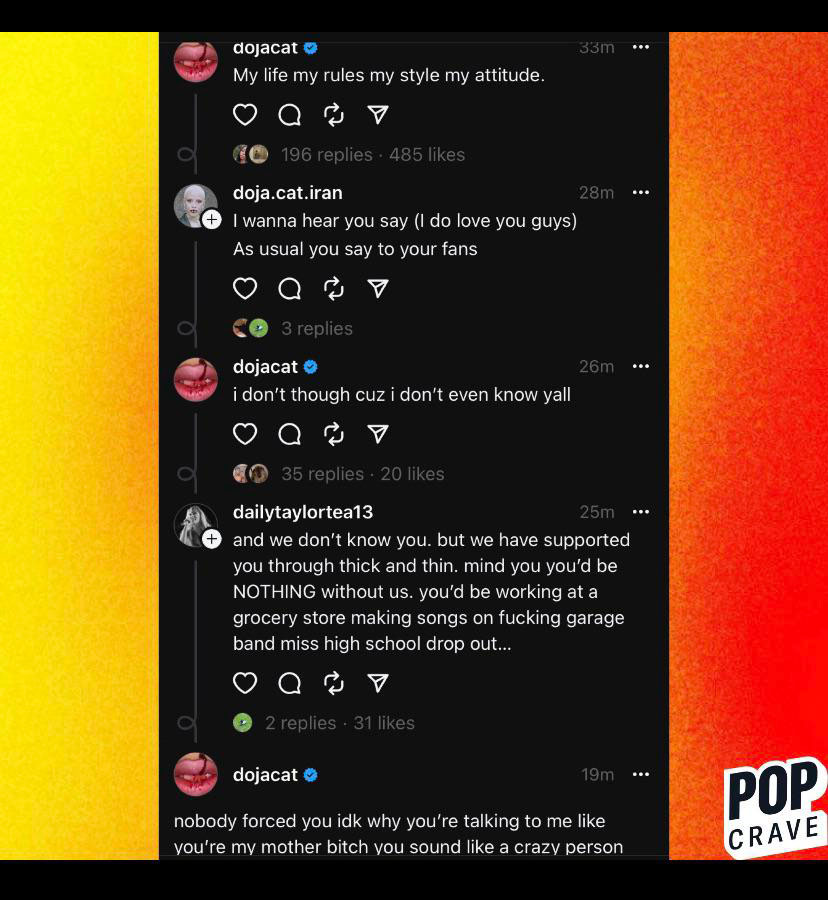This screenshot has height=900, width=828.
Task: Open dojacat's lips profile picture at 26m post
Action: (196, 379)
